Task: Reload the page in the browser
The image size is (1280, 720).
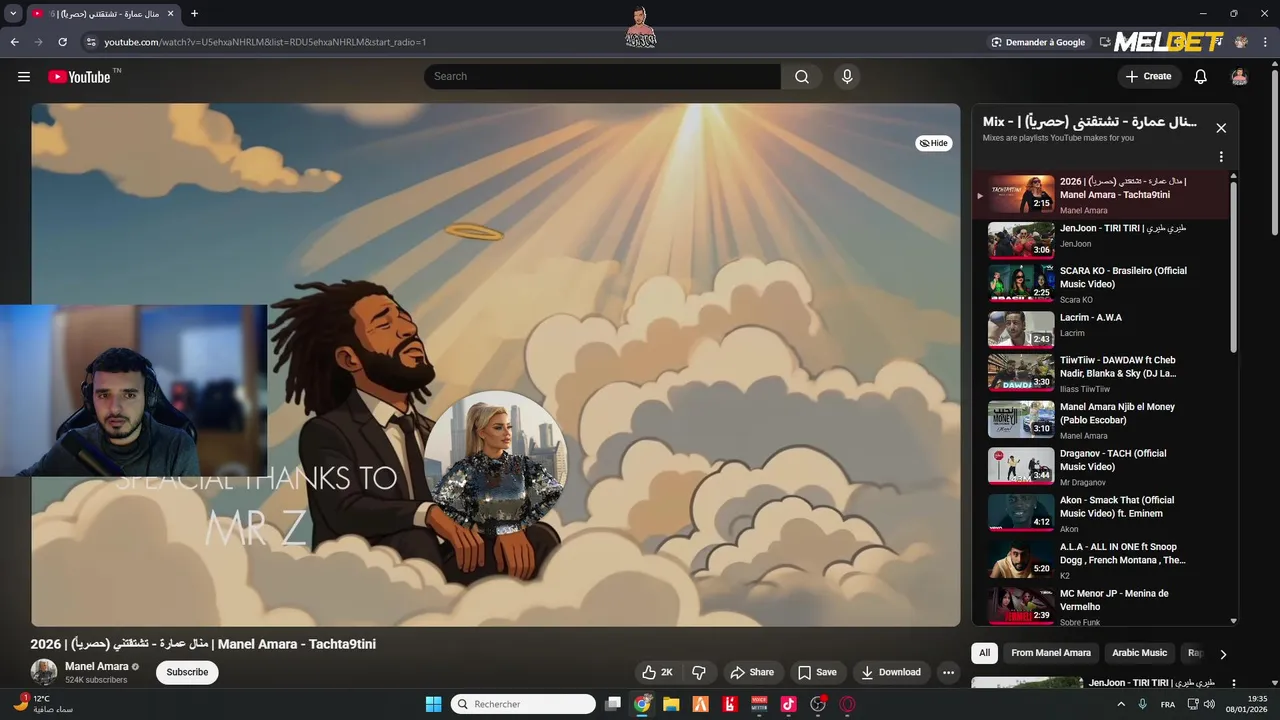Action: [63, 42]
